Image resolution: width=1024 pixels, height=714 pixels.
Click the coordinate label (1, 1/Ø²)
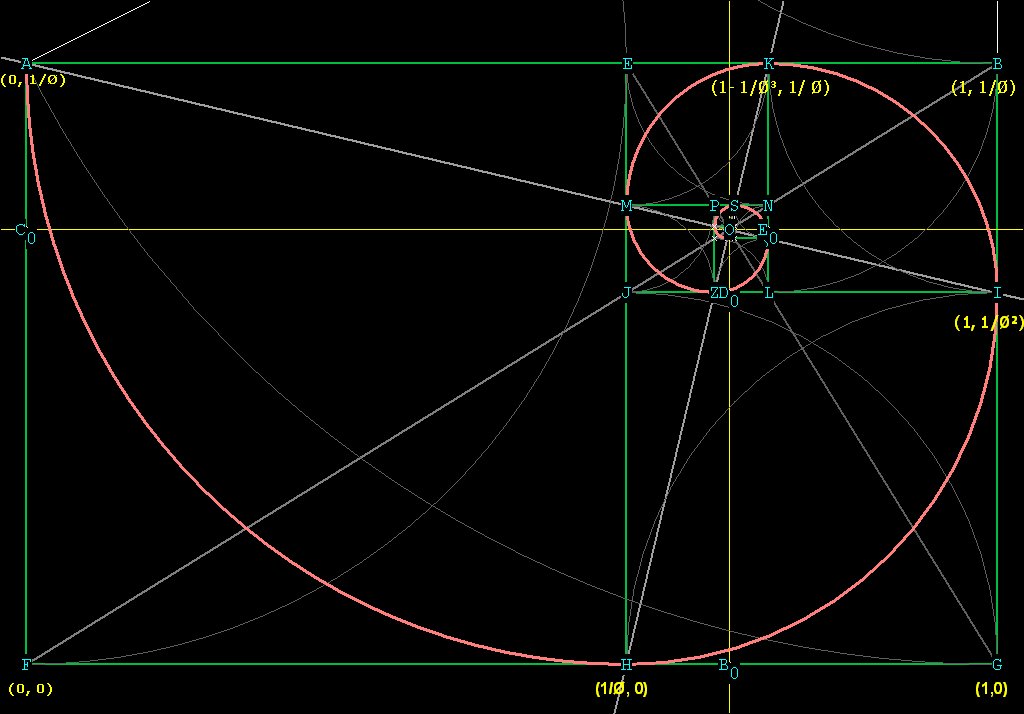pyautogui.click(x=987, y=322)
